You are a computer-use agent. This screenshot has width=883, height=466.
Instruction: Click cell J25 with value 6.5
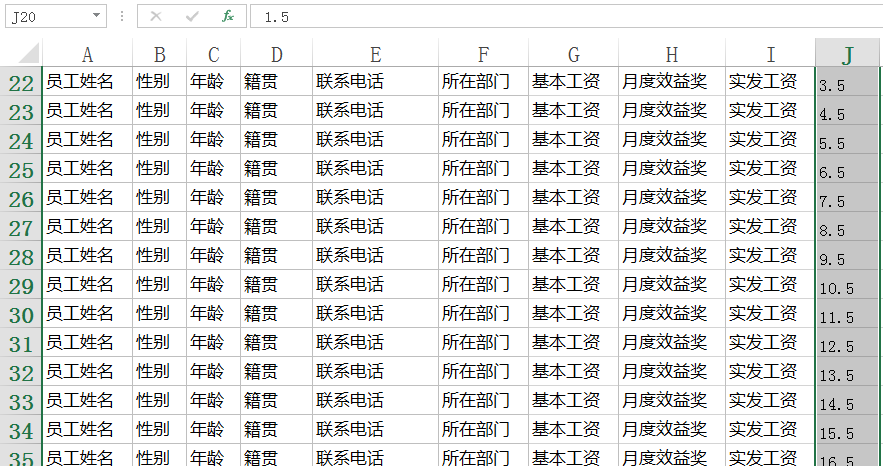(x=848, y=169)
